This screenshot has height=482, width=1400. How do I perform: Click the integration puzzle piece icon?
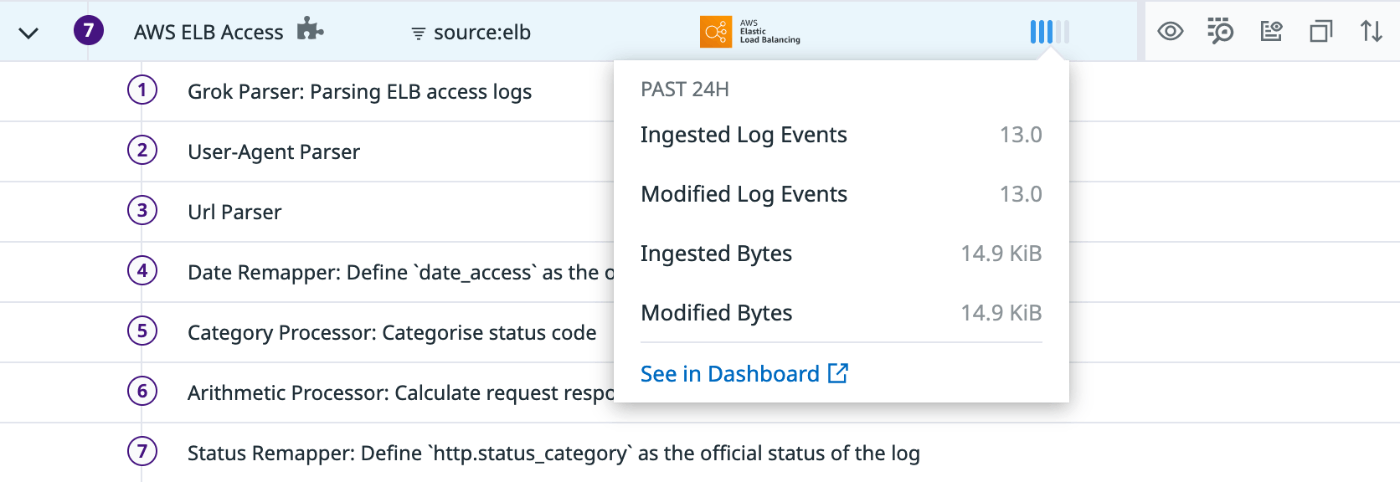pyautogui.click(x=310, y=31)
